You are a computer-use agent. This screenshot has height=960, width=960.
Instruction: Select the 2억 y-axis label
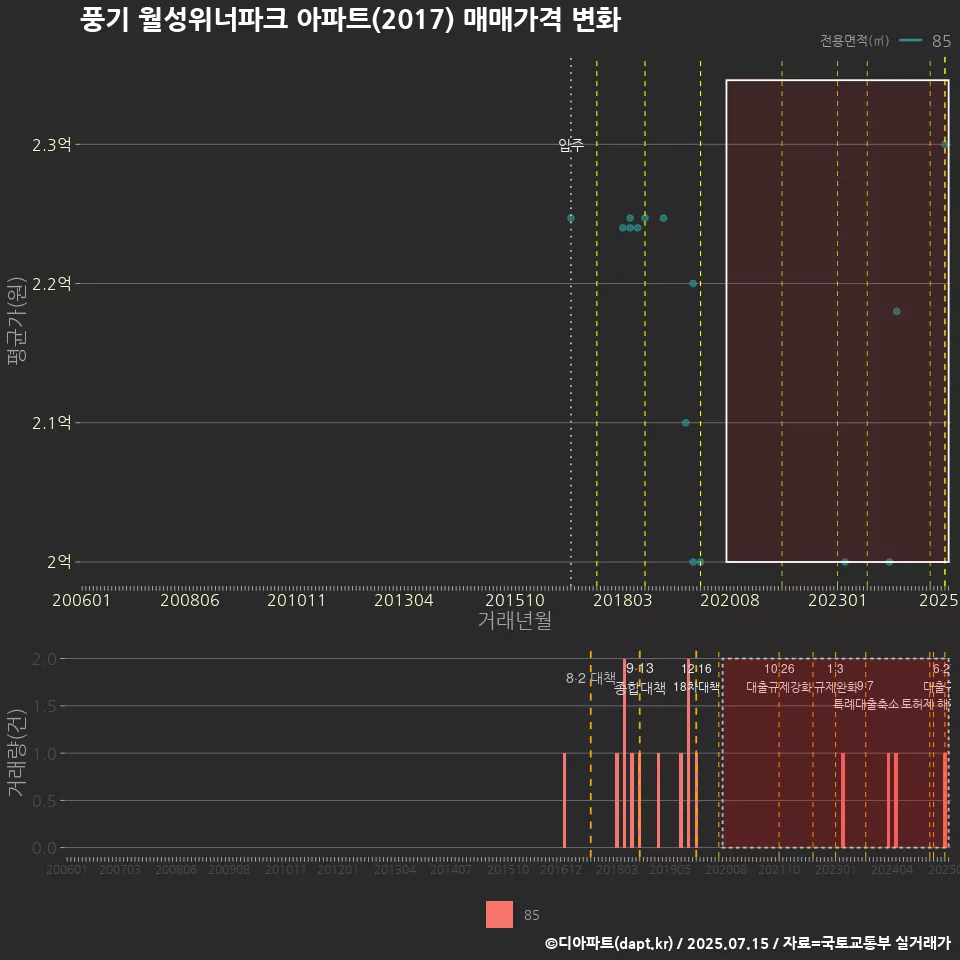[x=59, y=561]
